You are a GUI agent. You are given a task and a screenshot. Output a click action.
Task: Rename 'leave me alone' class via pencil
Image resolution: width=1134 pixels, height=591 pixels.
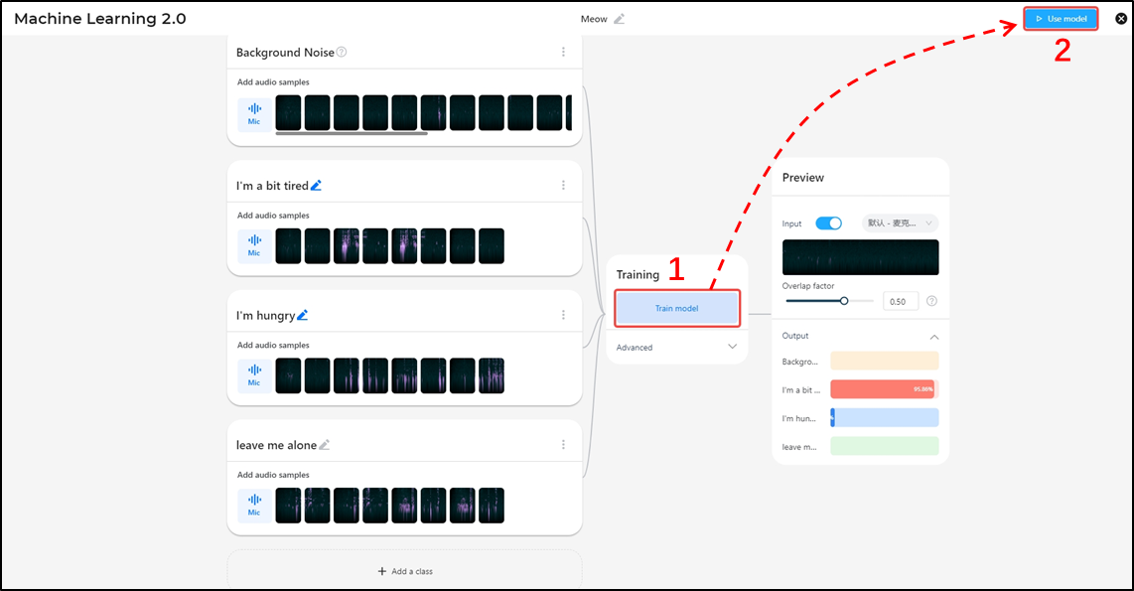point(324,445)
